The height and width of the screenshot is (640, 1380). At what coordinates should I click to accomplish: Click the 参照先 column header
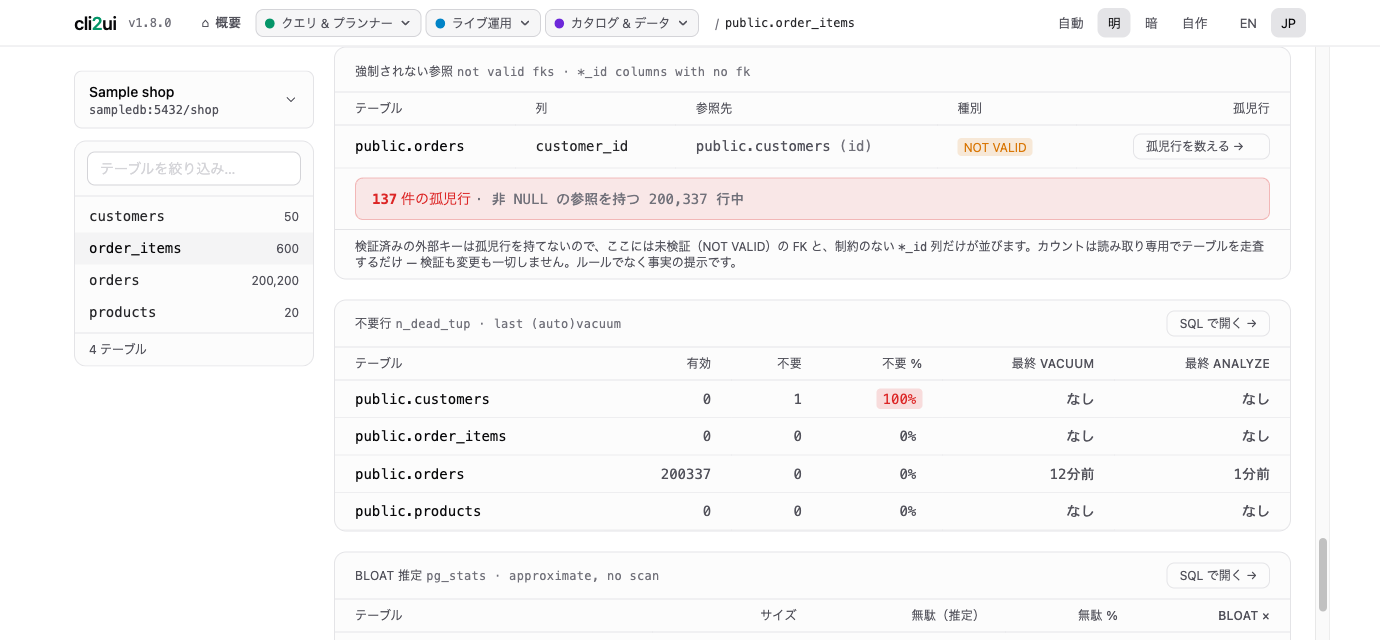714,108
